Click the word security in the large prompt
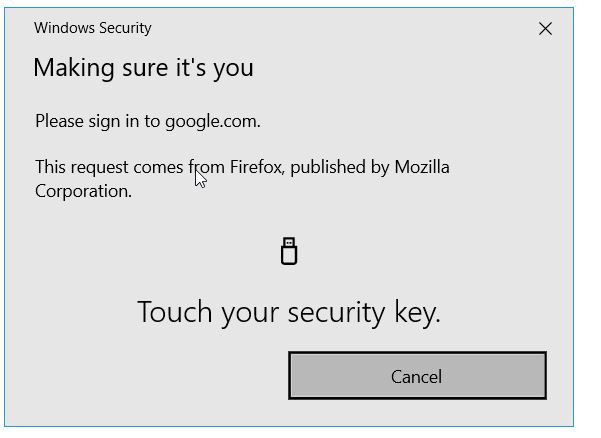The height and width of the screenshot is (438, 601). 336,313
